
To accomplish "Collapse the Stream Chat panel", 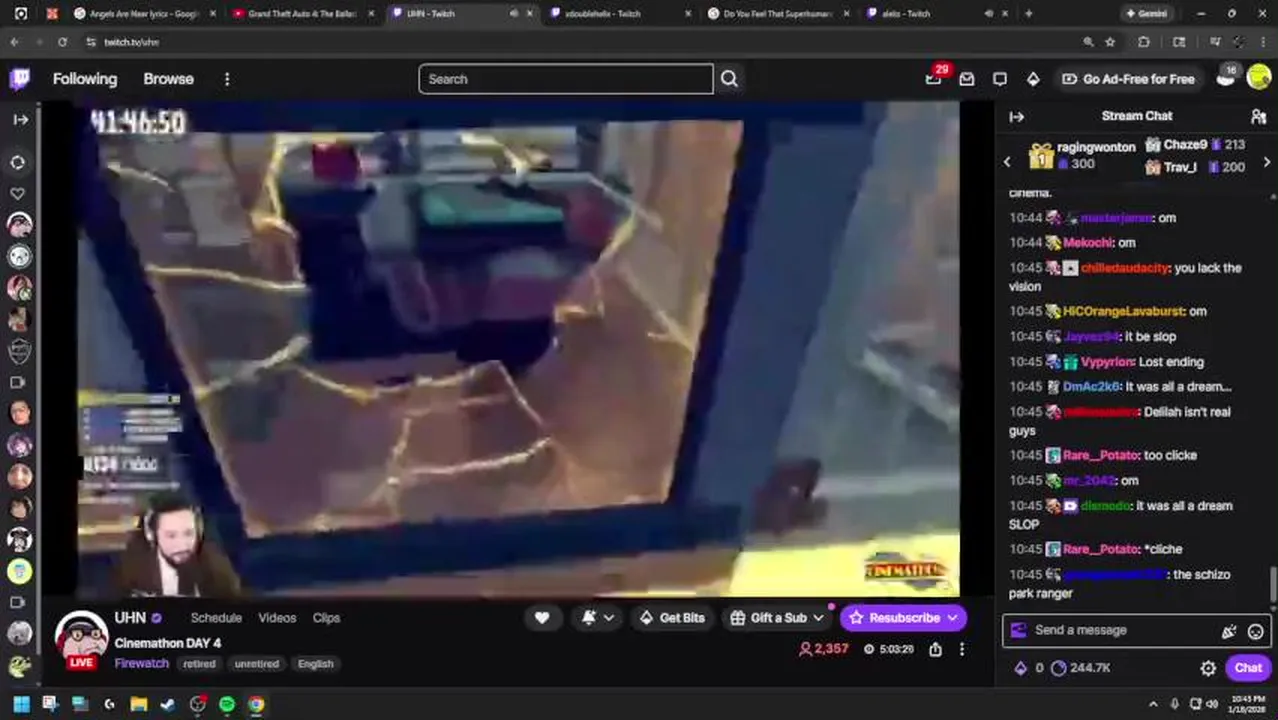I will coord(1017,116).
